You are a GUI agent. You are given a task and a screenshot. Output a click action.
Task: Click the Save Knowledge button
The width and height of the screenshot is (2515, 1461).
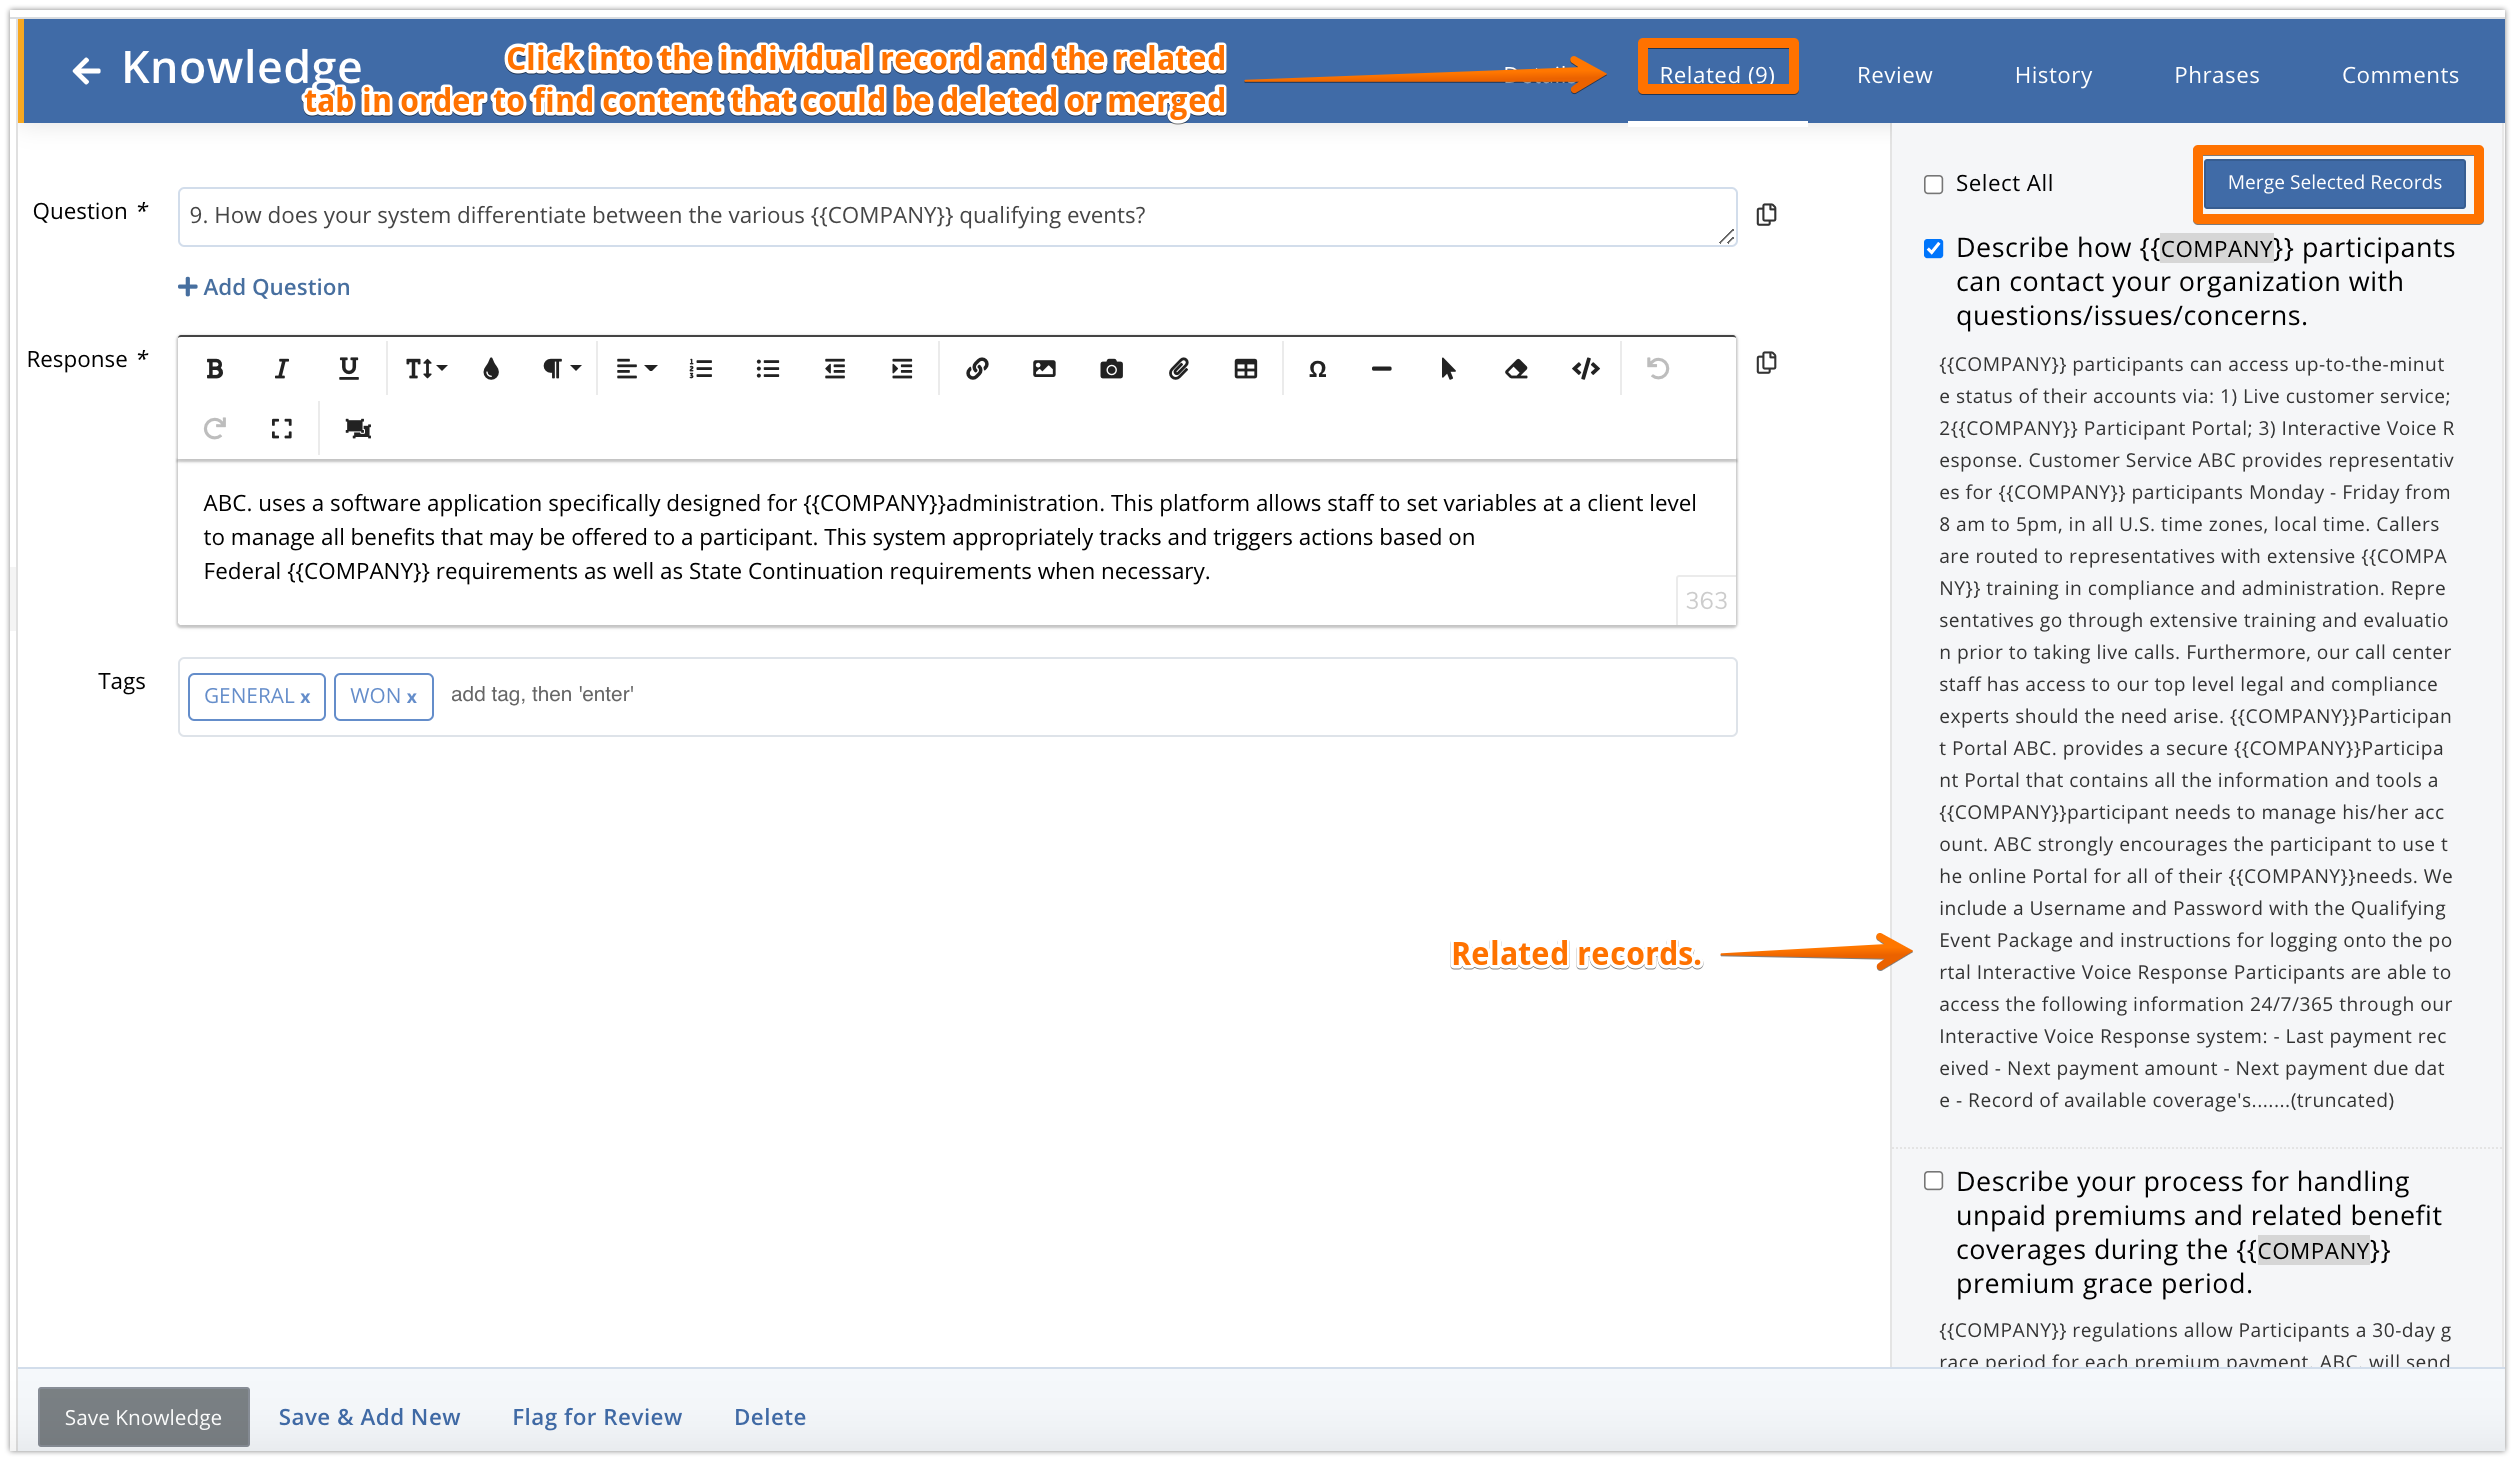pyautogui.click(x=143, y=1417)
